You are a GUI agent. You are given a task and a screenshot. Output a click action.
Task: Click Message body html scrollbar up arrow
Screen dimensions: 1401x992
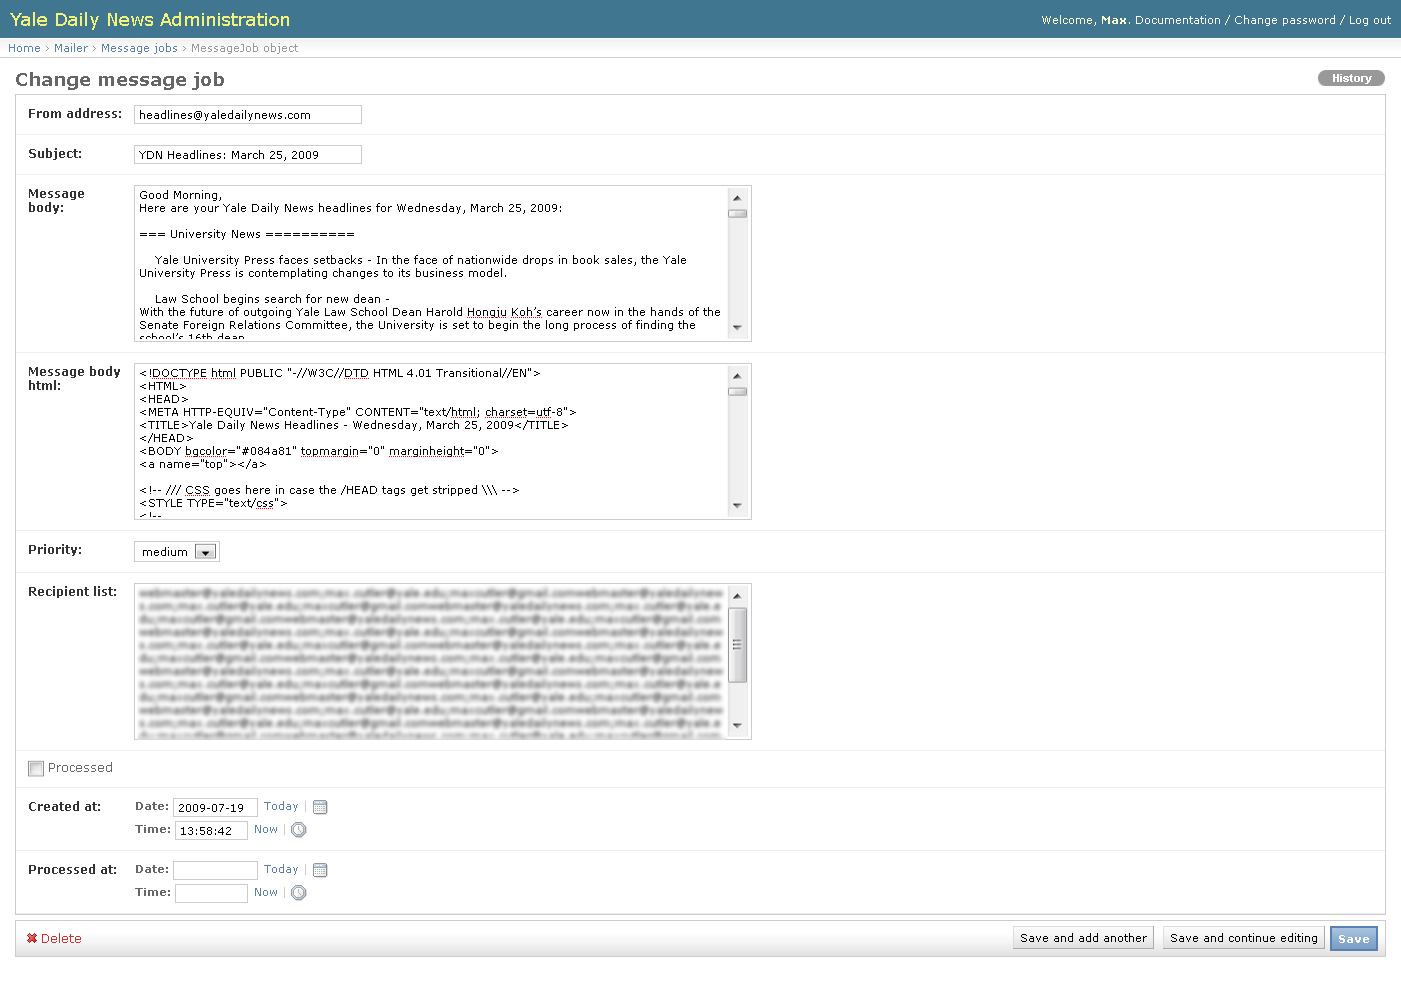(x=738, y=375)
